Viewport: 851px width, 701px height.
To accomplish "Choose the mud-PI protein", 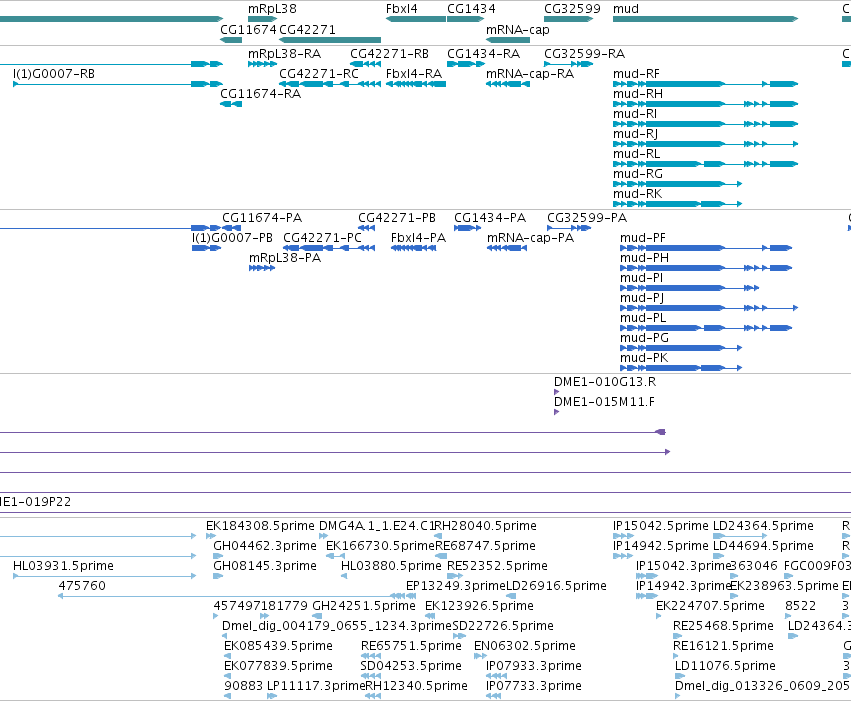I will pyautogui.click(x=689, y=288).
